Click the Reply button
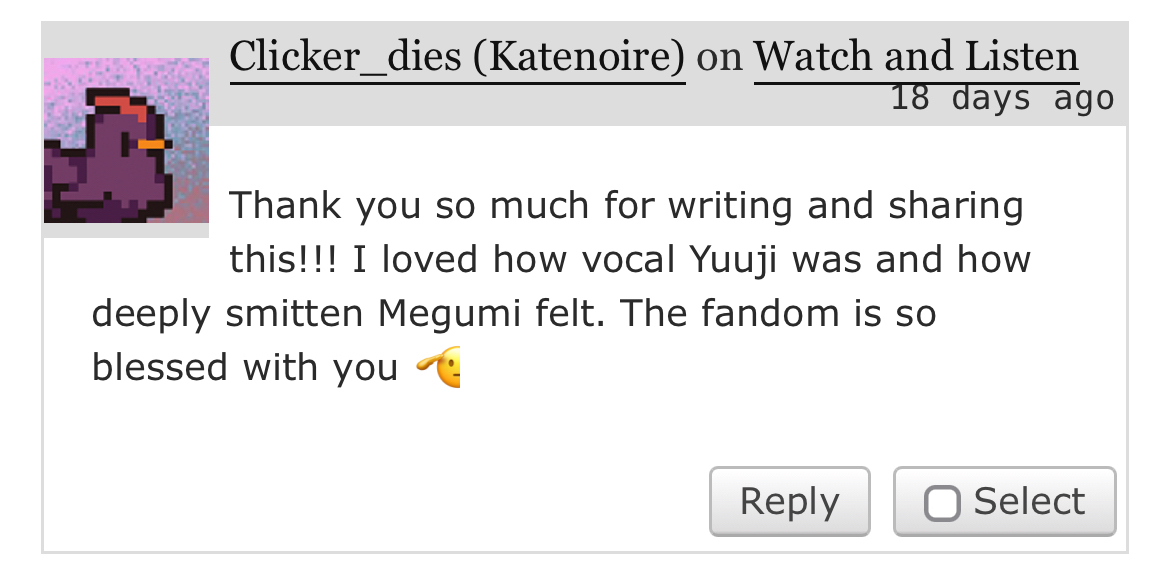 coord(789,501)
